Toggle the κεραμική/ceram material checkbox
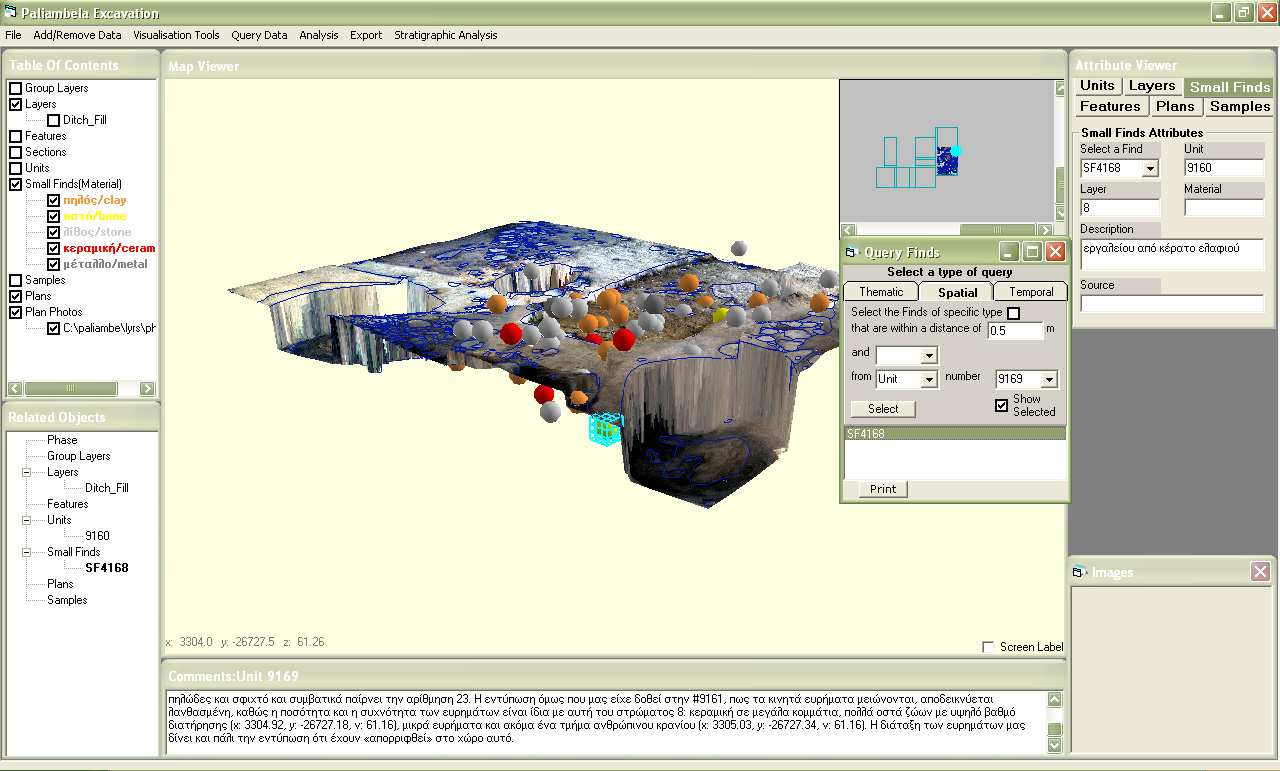The height and width of the screenshot is (771, 1280). (53, 248)
